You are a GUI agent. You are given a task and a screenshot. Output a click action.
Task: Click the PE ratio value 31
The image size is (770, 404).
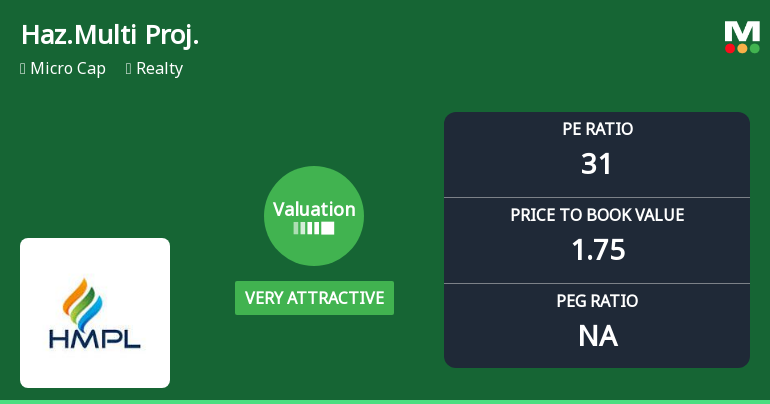tap(597, 164)
